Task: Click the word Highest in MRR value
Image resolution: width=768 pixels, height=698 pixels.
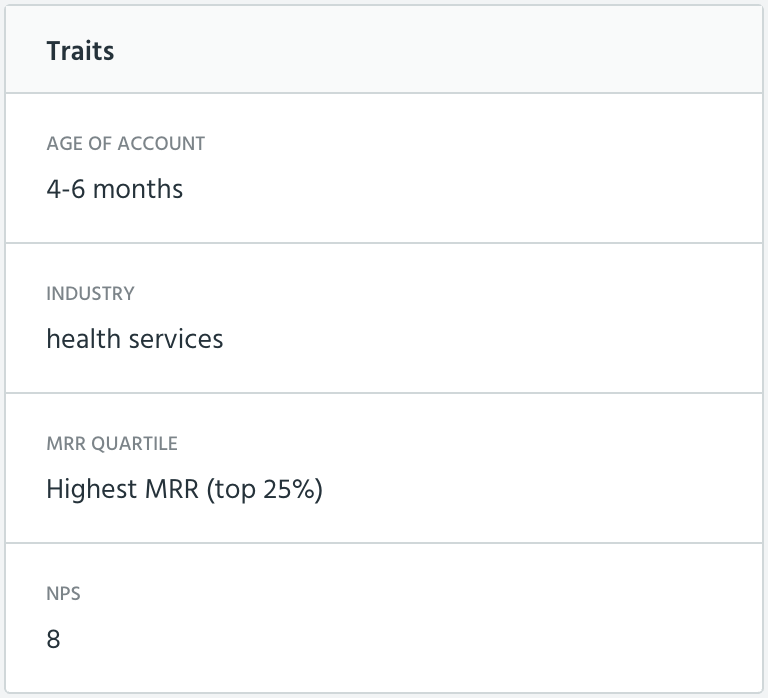Action: tap(92, 489)
